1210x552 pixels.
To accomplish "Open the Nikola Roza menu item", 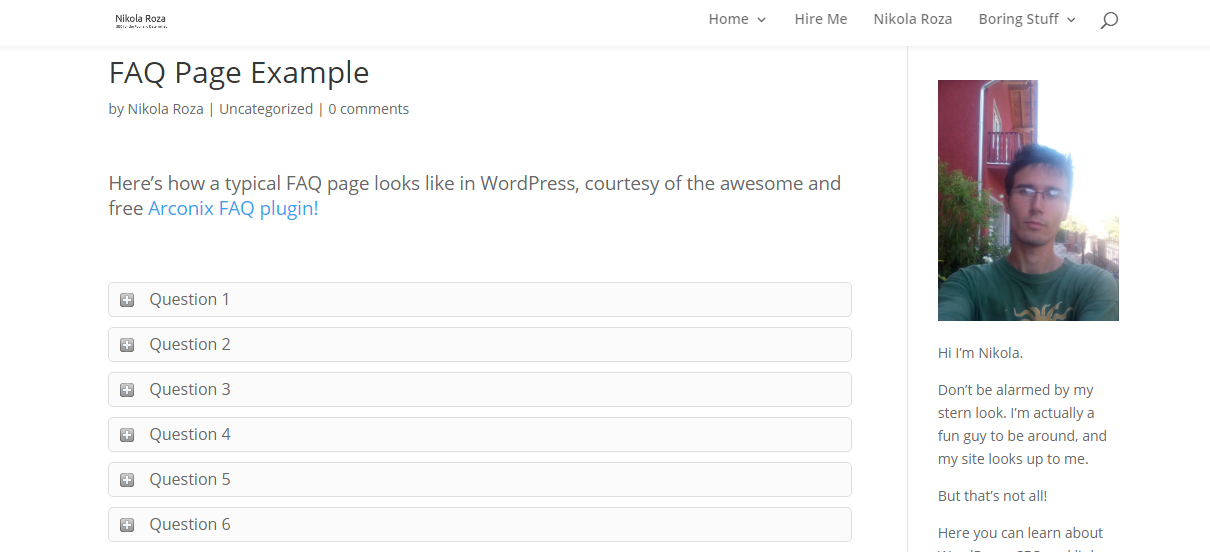I will pyautogui.click(x=912, y=19).
